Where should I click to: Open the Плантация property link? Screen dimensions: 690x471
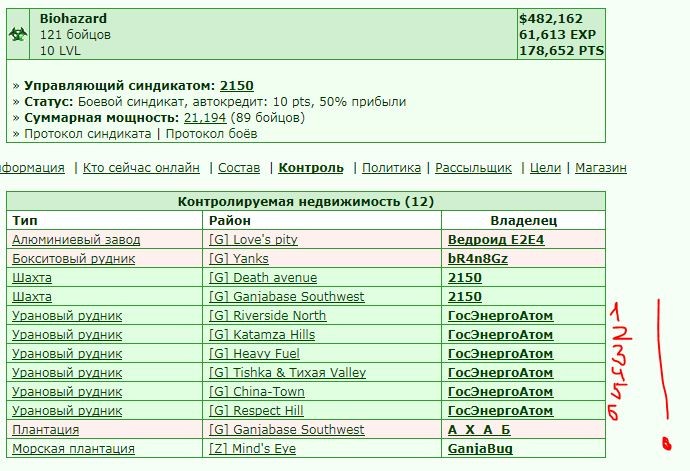45,429
